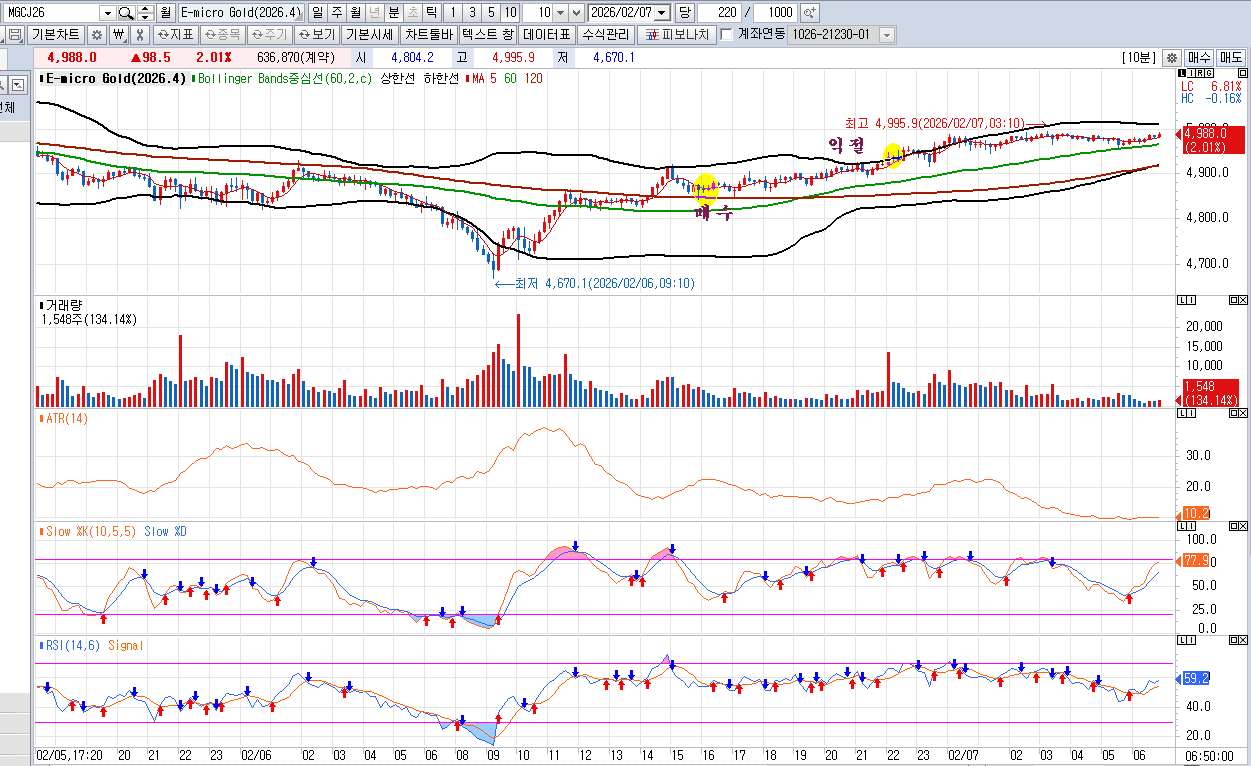Click the 매수 buy button

[1199, 58]
